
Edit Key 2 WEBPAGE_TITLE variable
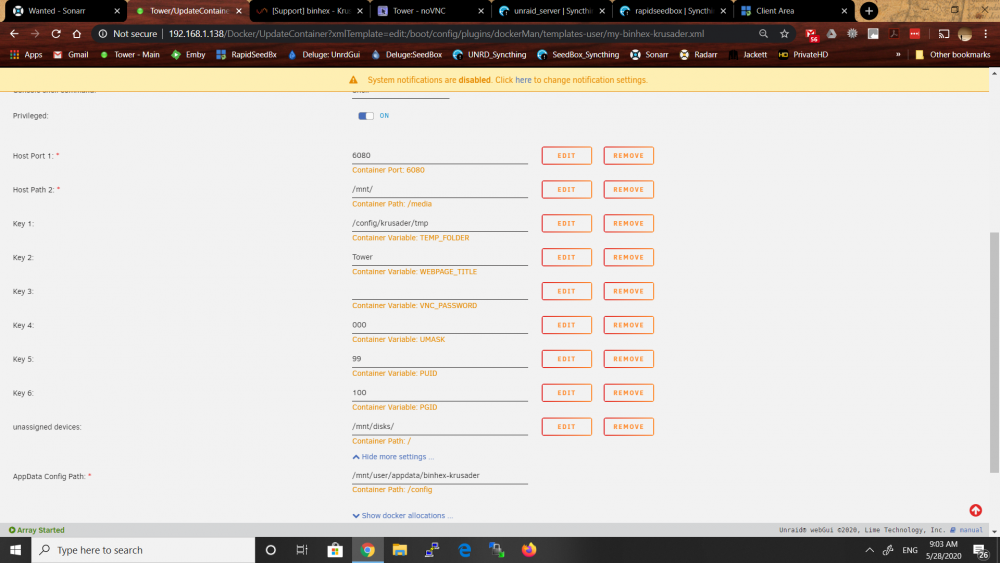(566, 257)
